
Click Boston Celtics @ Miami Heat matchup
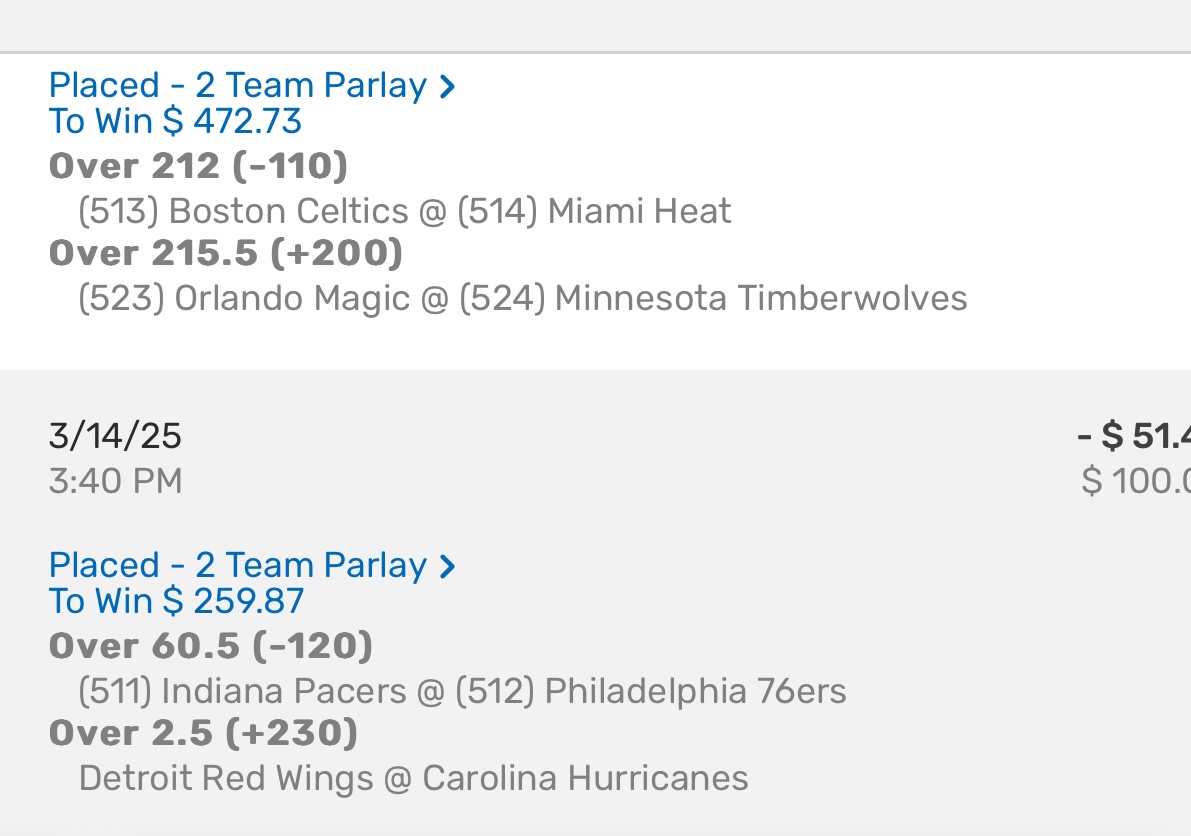(405, 211)
